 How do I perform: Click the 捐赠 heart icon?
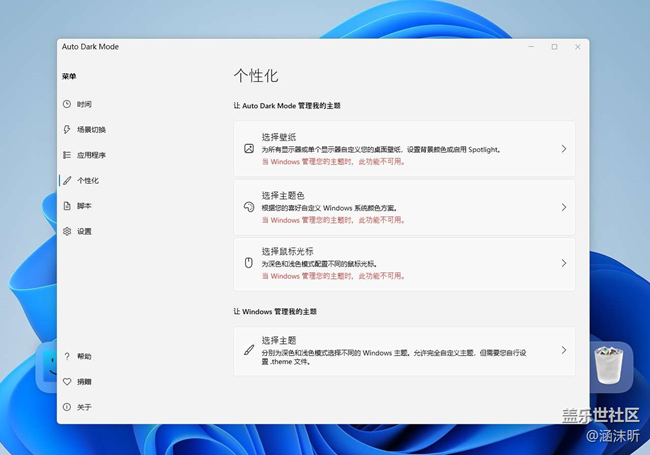click(x=67, y=382)
